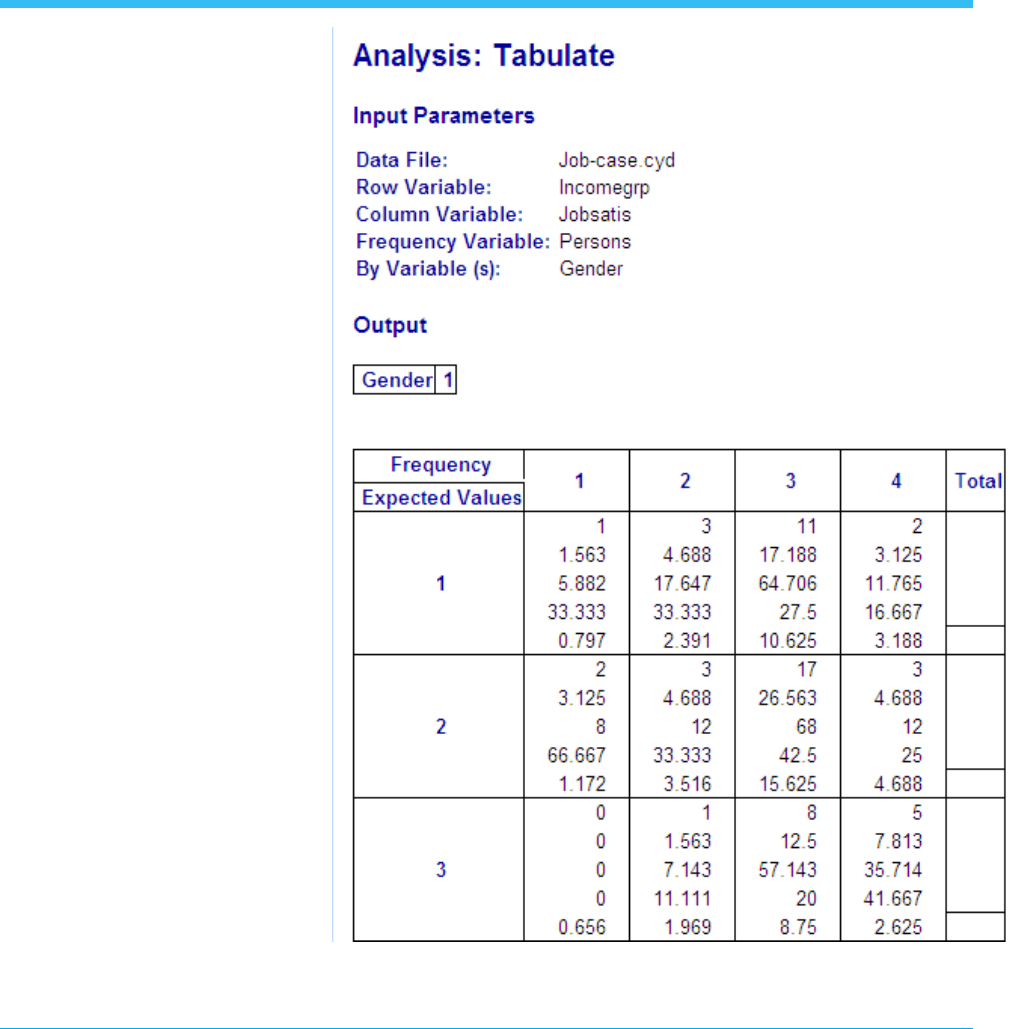Viewport: 1024px width, 1029px height.
Task: Select the value "Jobsatis"
Action: point(595,214)
